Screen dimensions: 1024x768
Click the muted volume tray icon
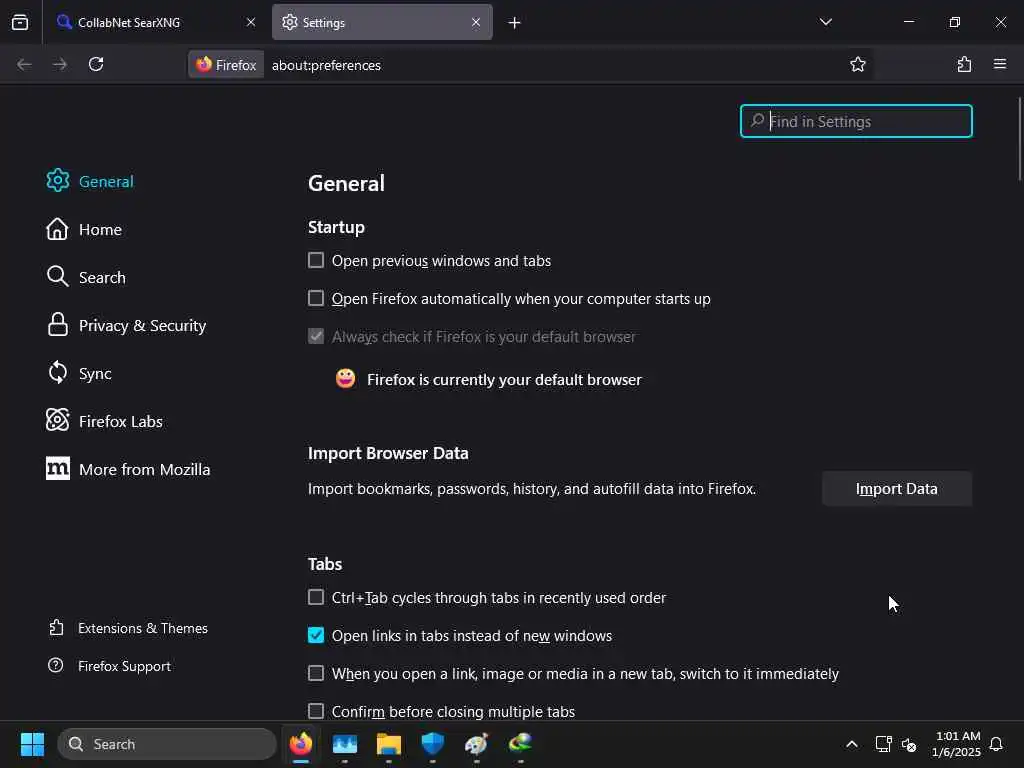click(x=909, y=744)
